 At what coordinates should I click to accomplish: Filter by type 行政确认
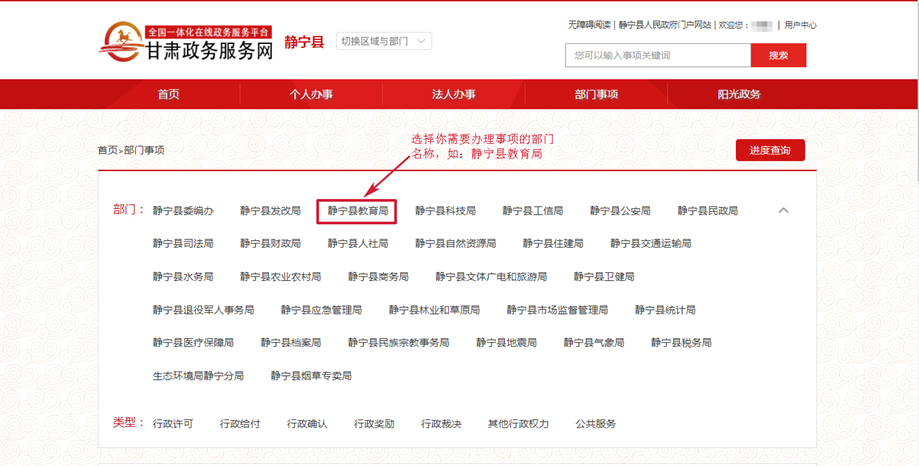pyautogui.click(x=307, y=424)
